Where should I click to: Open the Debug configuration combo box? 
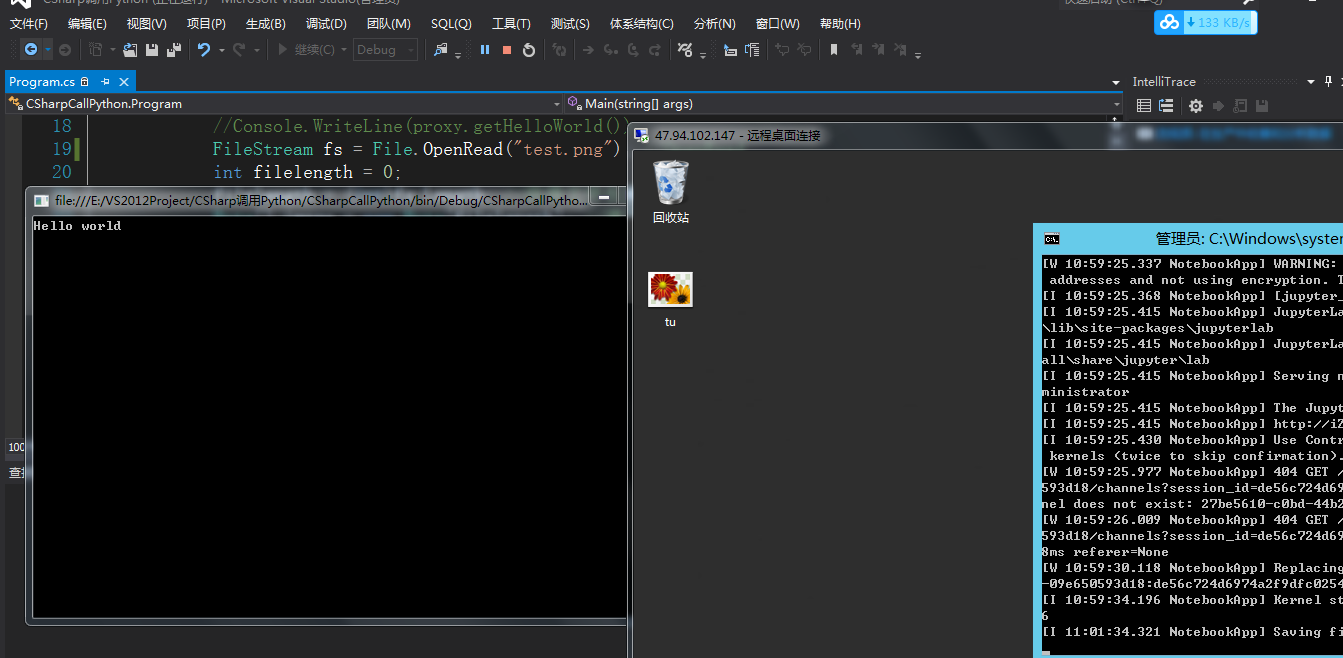[x=385, y=49]
